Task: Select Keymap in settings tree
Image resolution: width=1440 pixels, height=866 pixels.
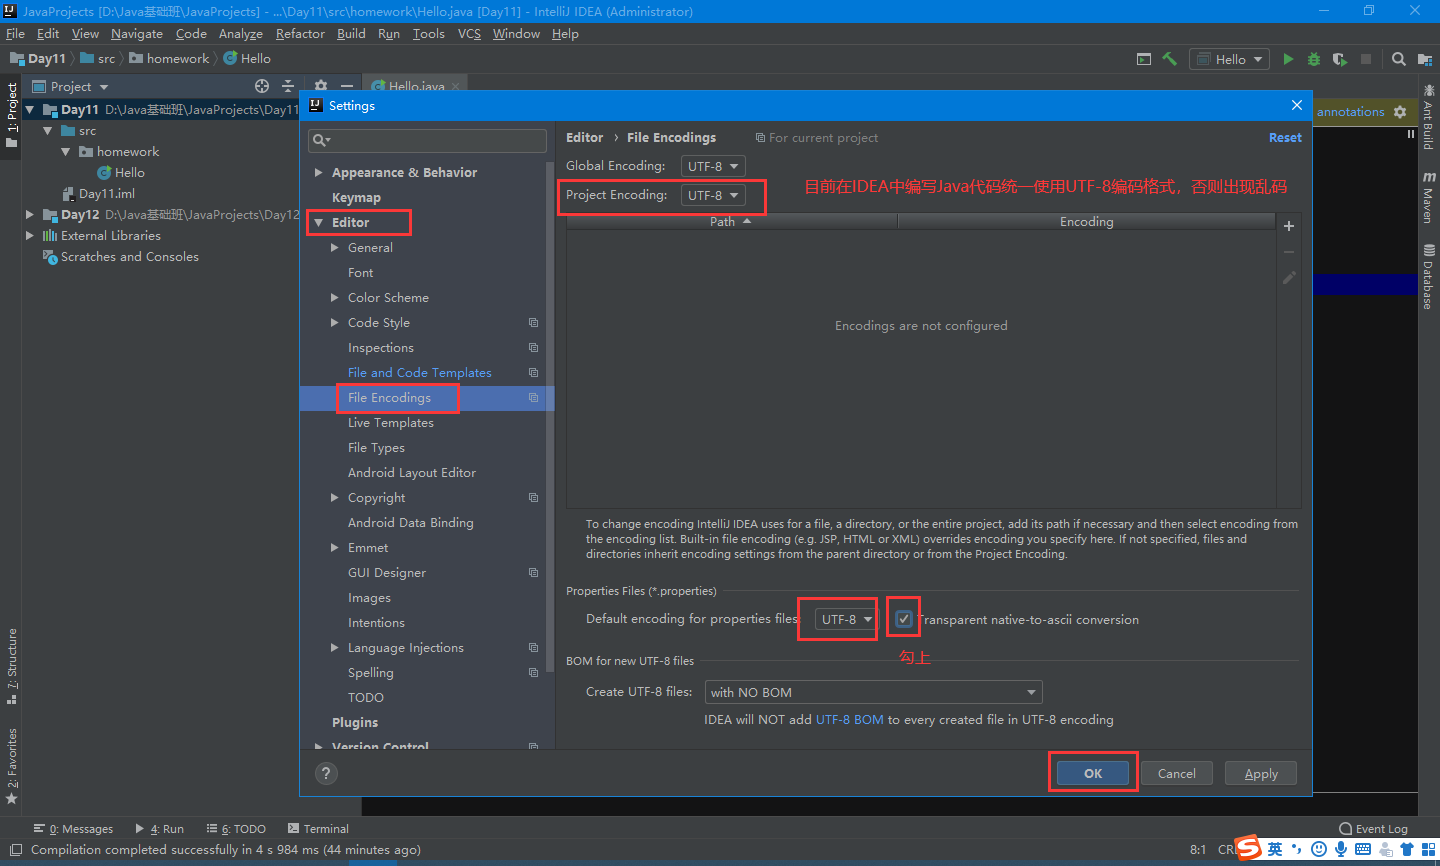Action: 356,197
